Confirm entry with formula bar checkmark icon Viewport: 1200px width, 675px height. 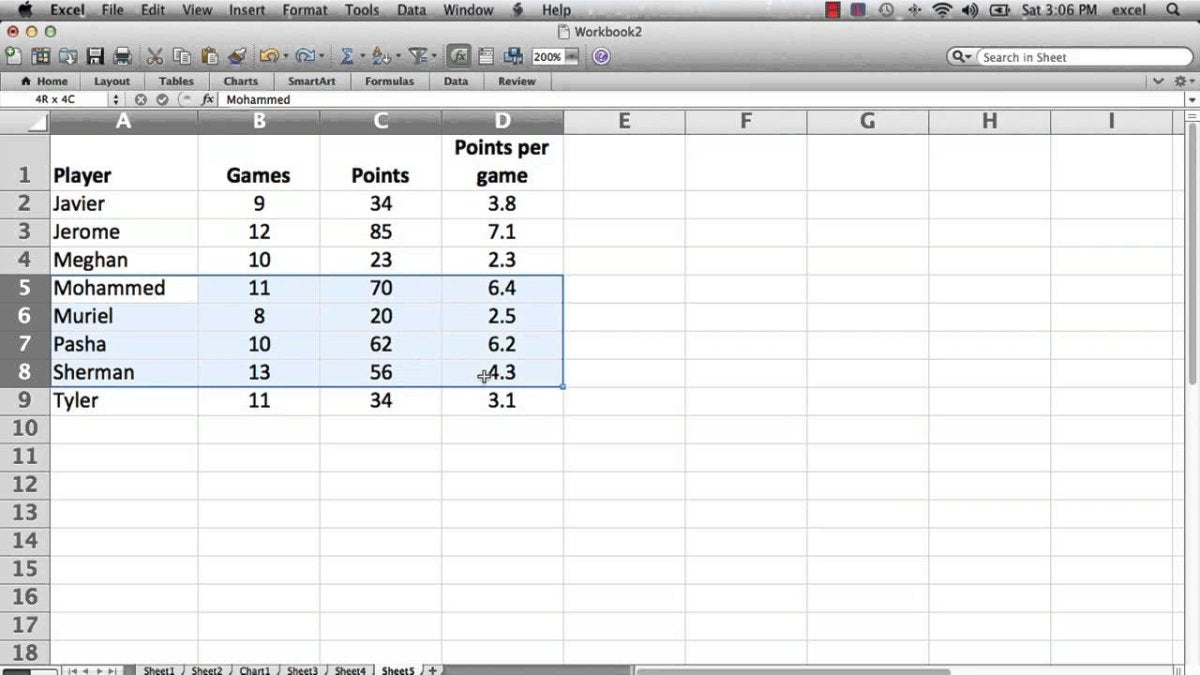[162, 99]
